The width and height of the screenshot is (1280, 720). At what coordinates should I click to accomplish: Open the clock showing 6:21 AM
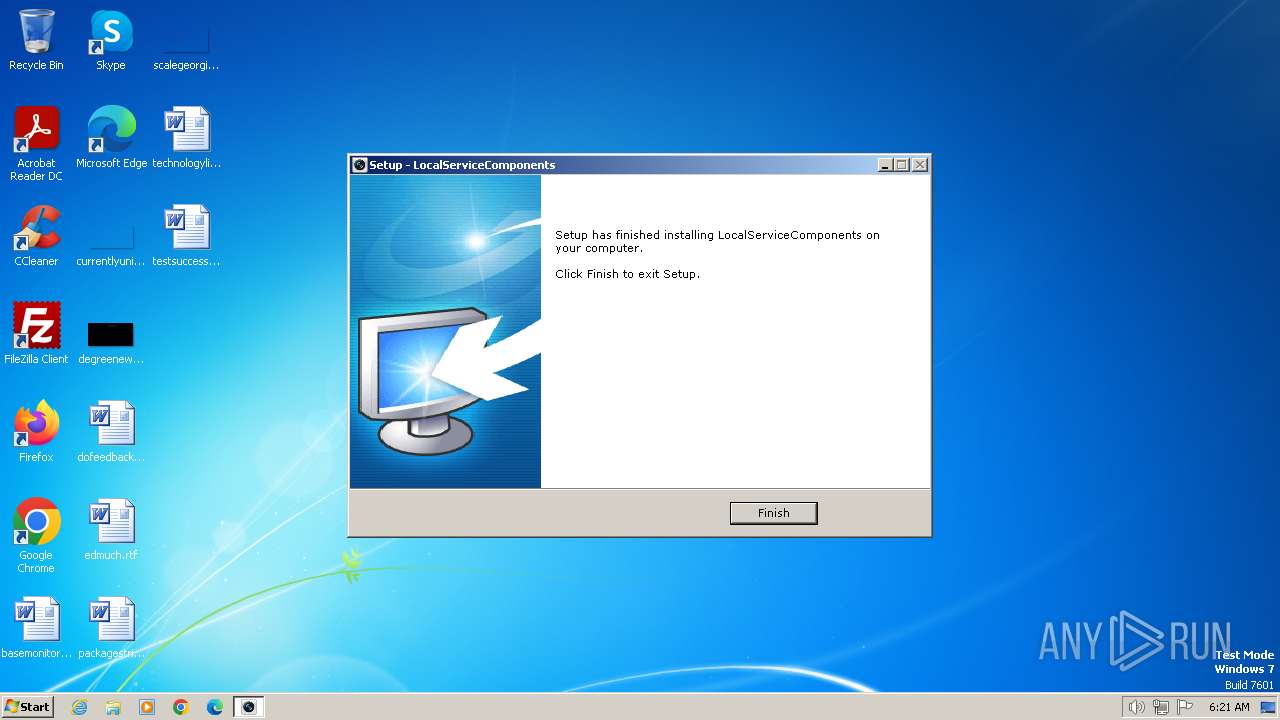click(x=1229, y=707)
